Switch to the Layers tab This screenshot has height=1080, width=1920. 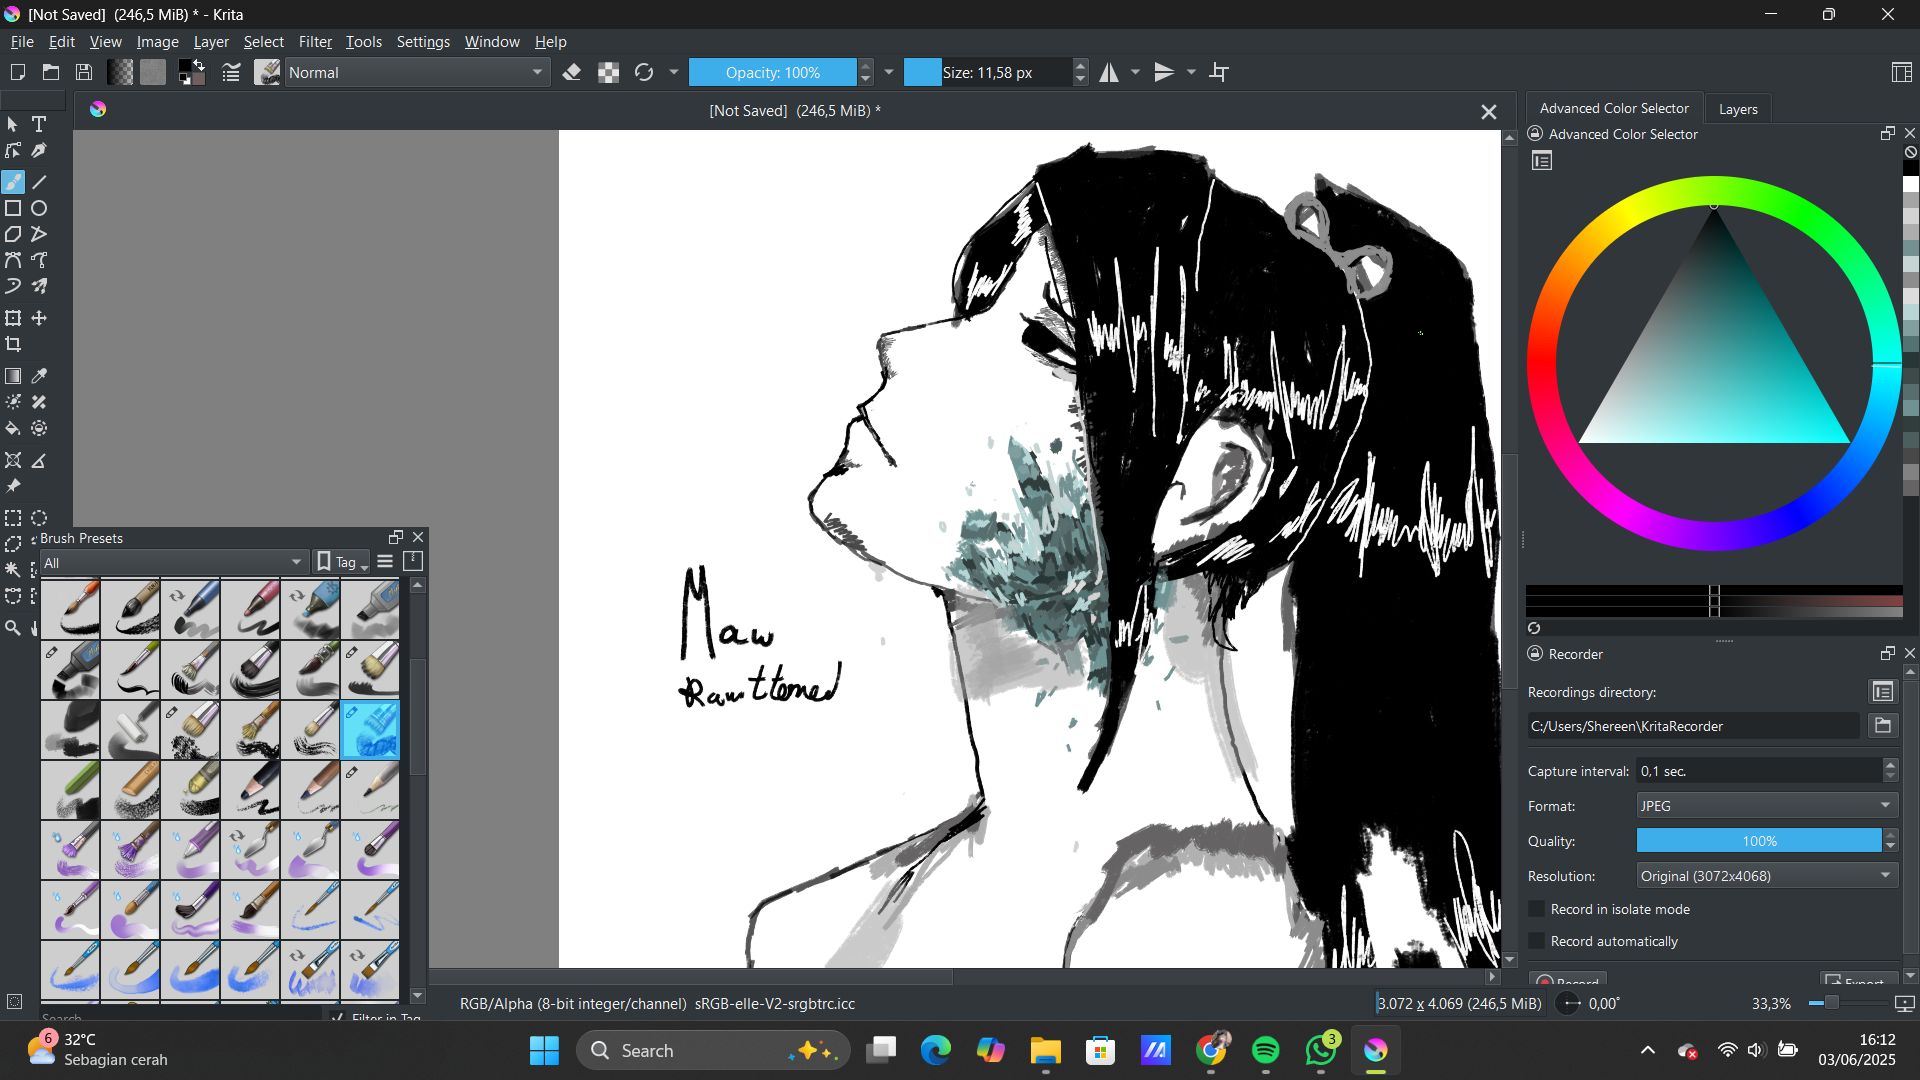(x=1738, y=109)
